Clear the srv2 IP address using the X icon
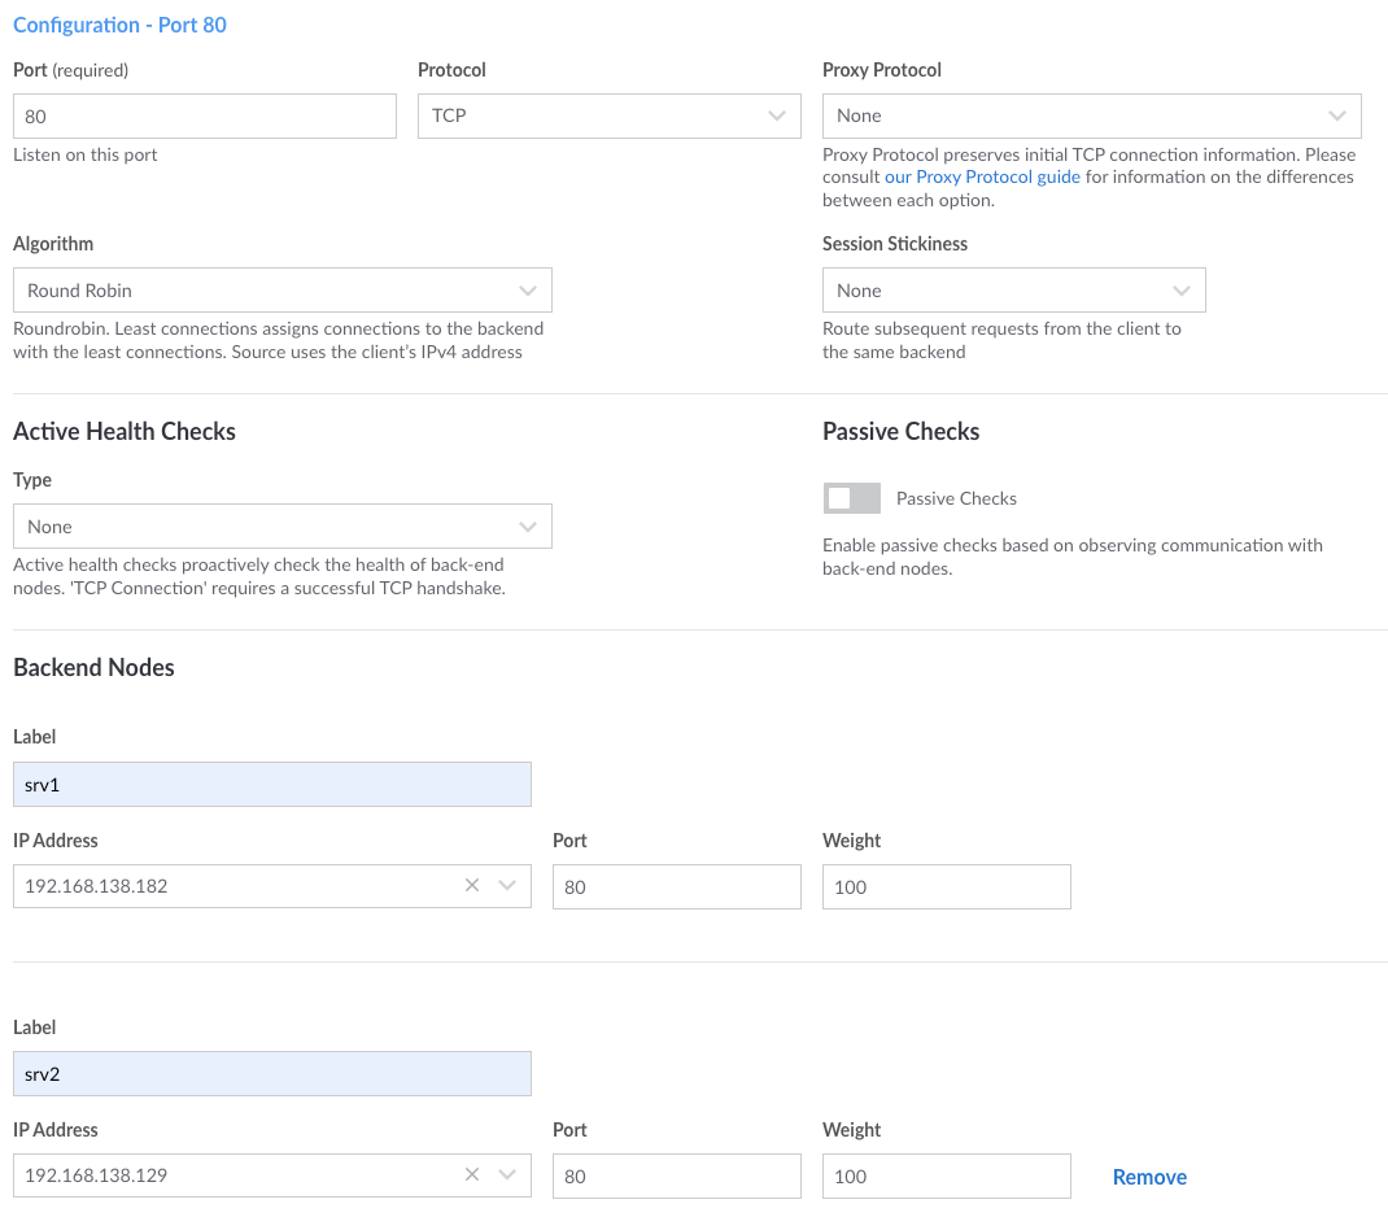The height and width of the screenshot is (1217, 1388). pos(471,1176)
